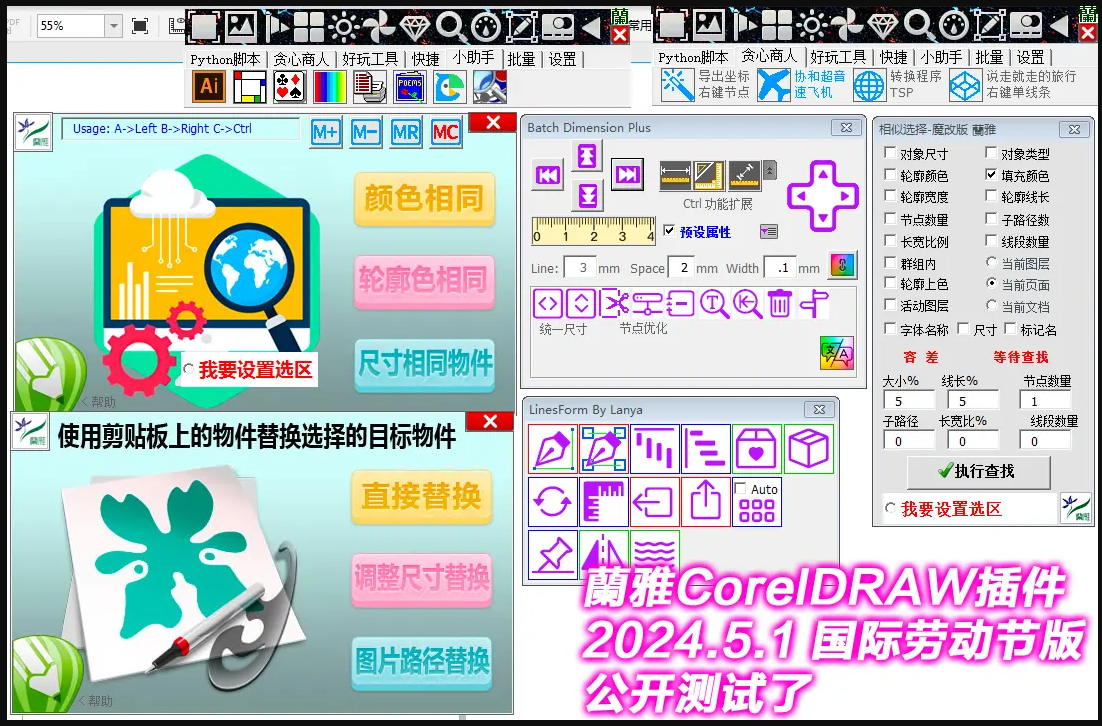Click the heart box icon in LinesForm
Viewport: 1102px width, 726px height.
pyautogui.click(x=756, y=449)
